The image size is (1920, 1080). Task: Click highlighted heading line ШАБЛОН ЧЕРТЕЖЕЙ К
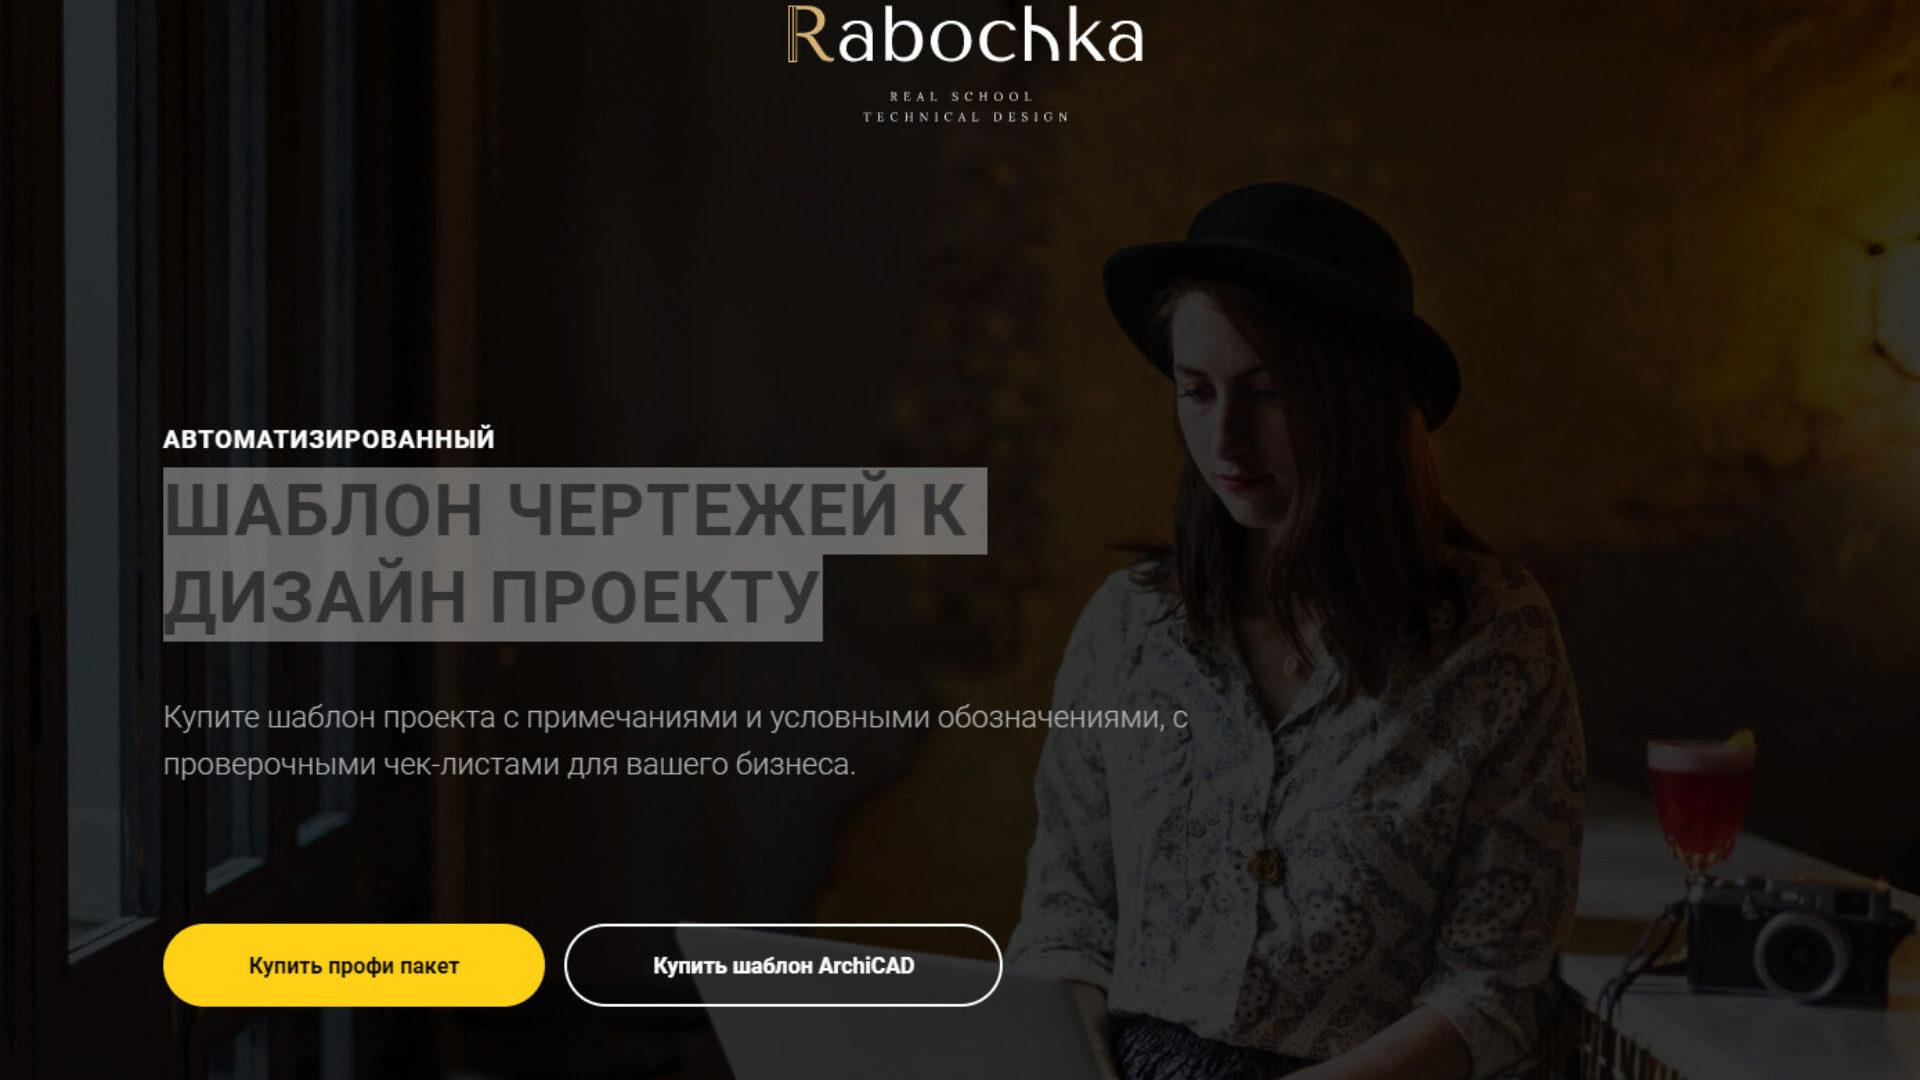[x=566, y=510]
